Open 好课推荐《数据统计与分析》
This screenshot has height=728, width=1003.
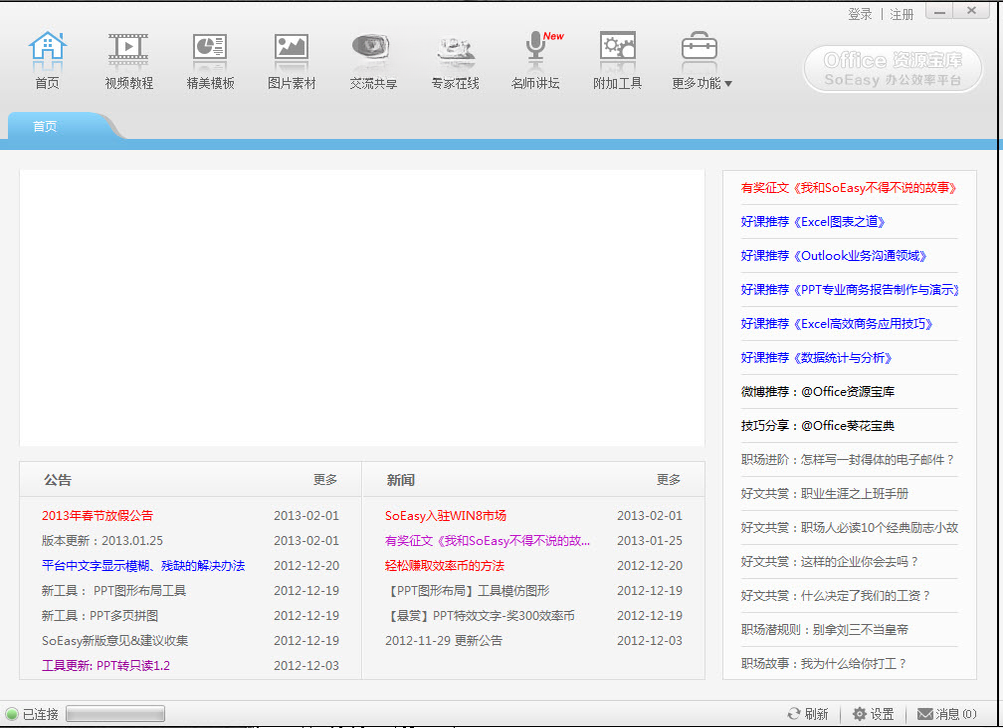click(817, 357)
